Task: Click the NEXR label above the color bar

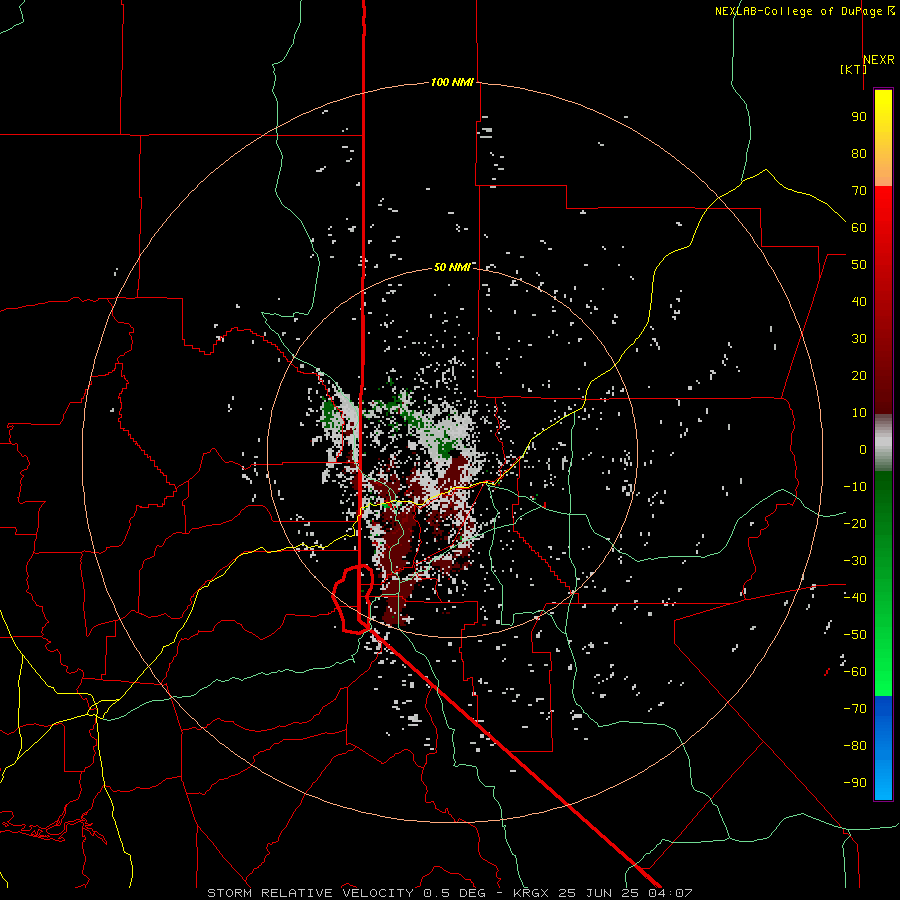Action: pos(879,60)
